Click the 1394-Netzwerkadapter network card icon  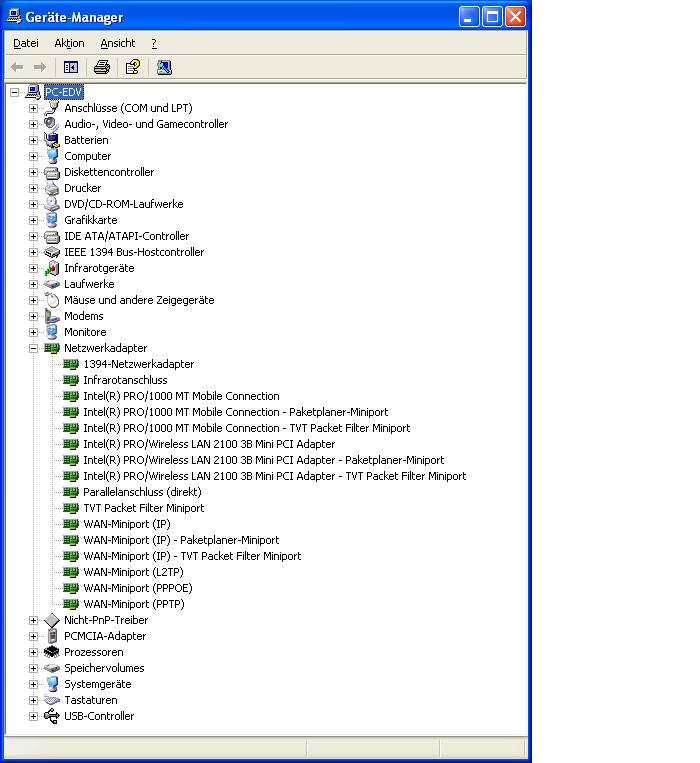pos(71,364)
